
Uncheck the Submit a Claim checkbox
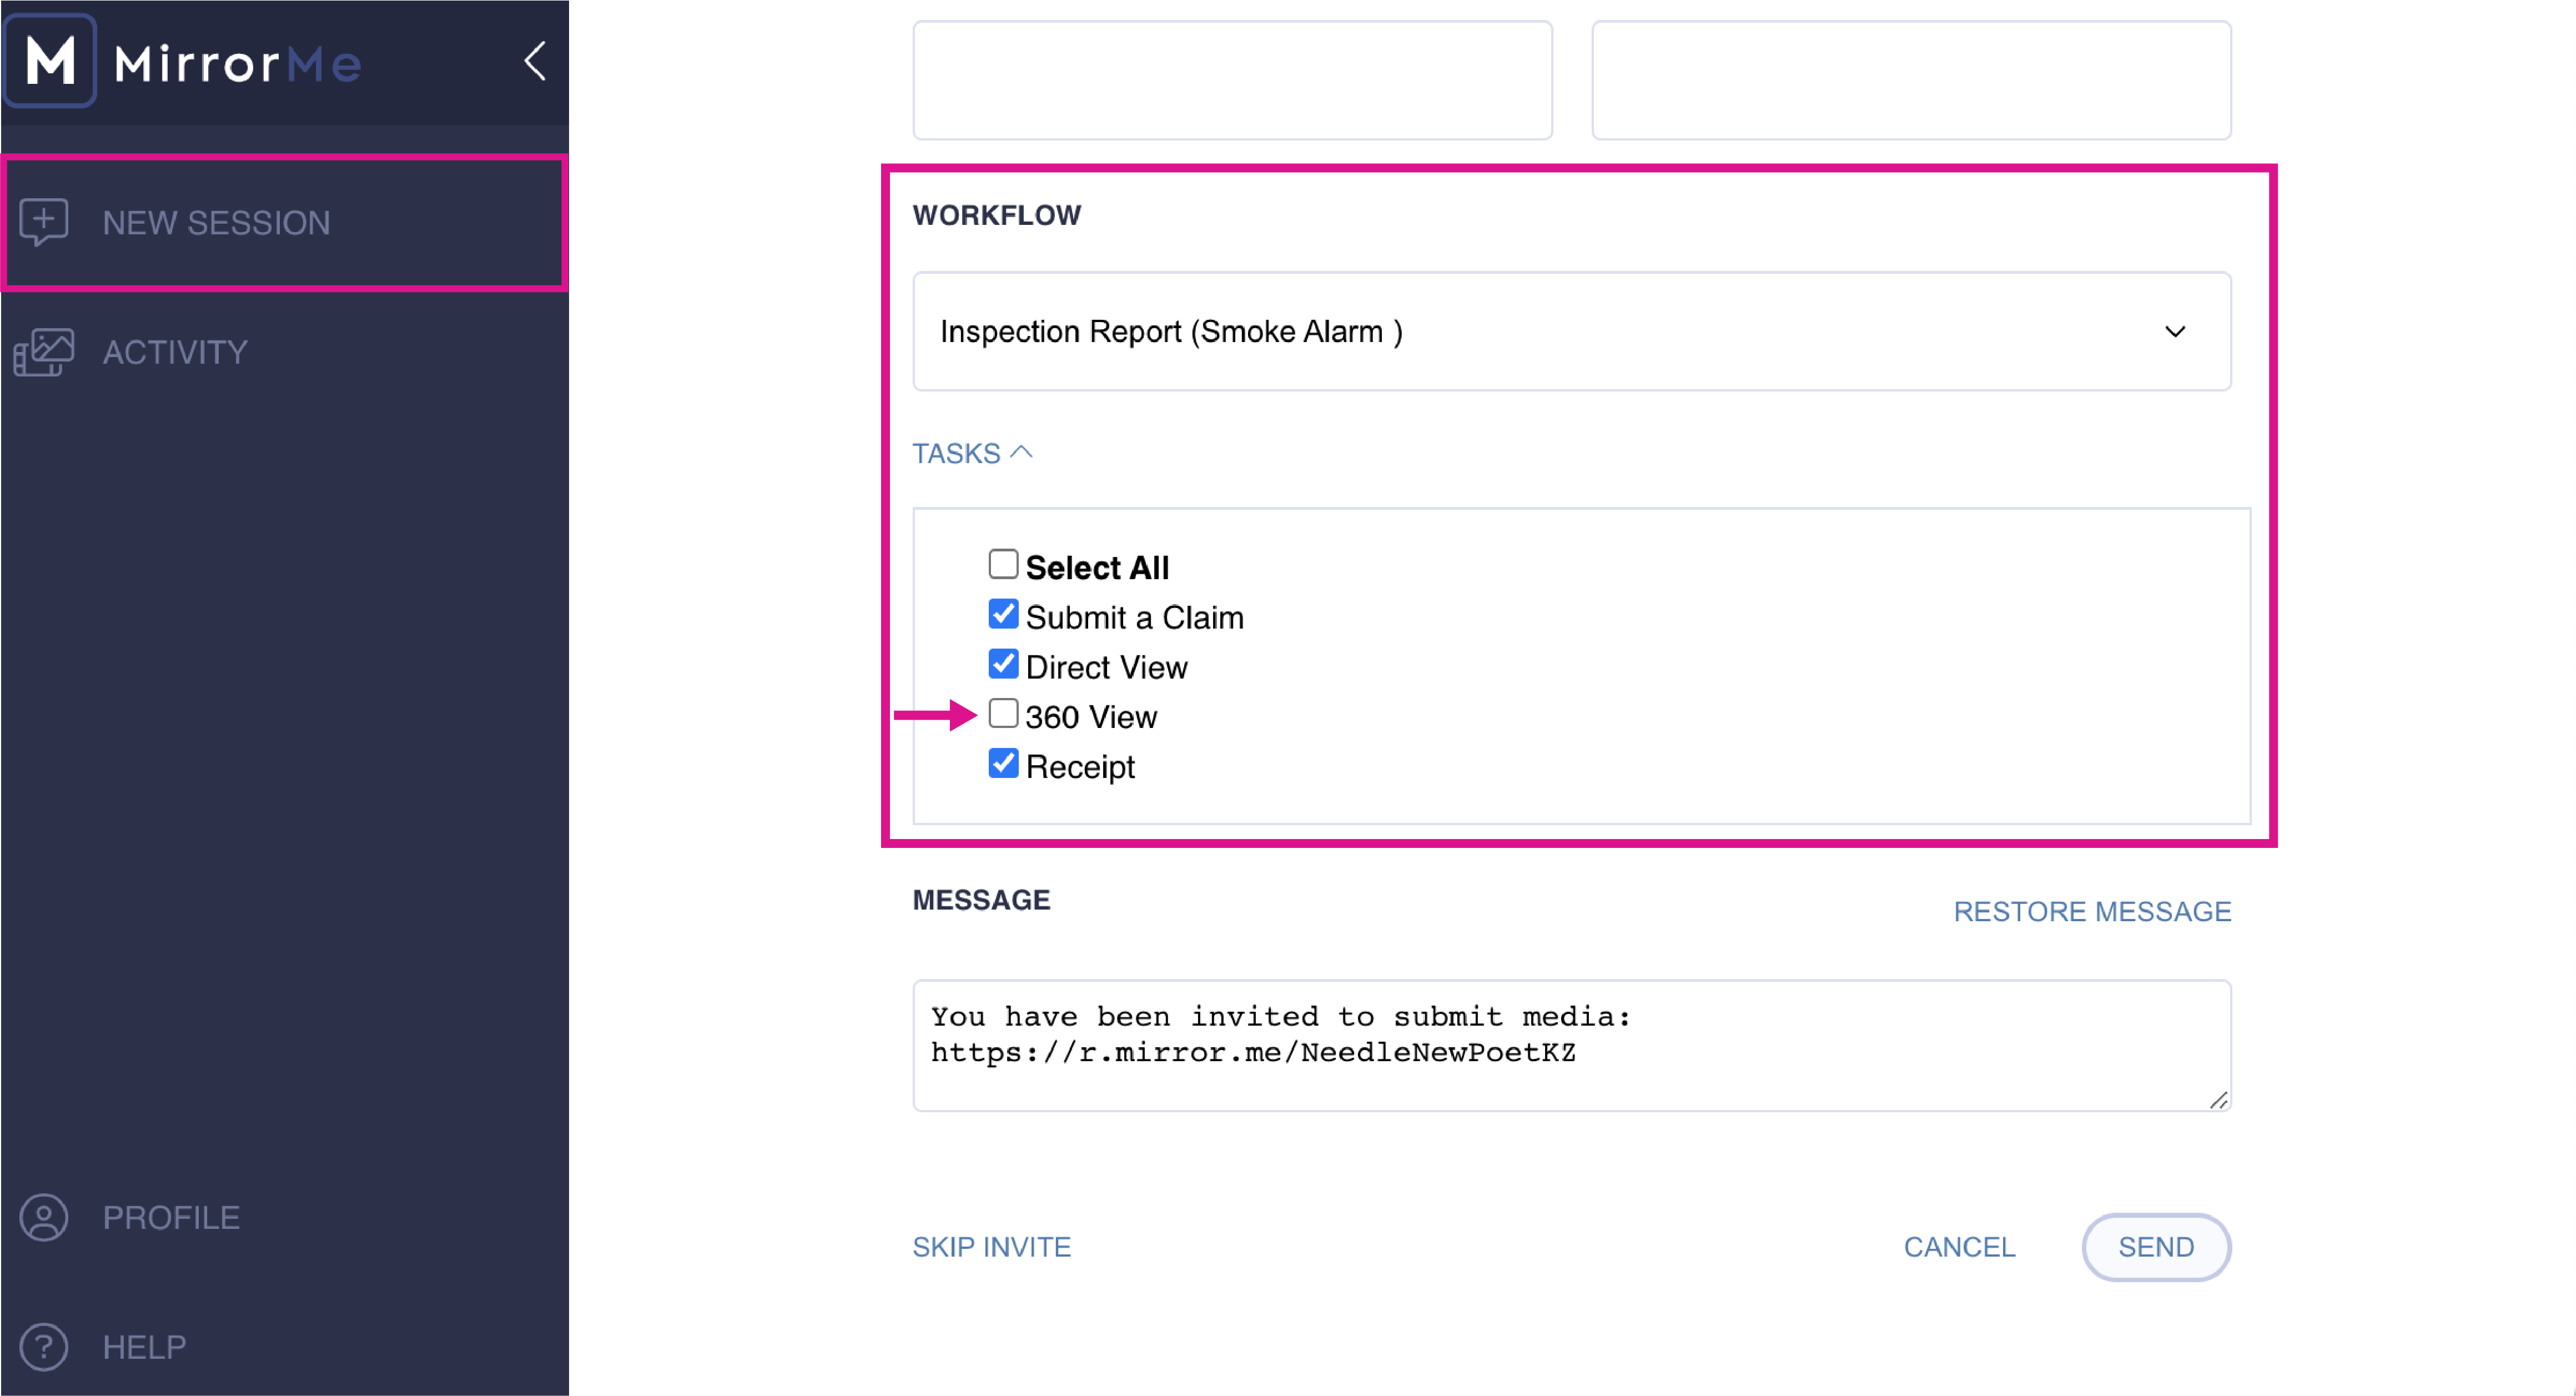[x=1003, y=615]
